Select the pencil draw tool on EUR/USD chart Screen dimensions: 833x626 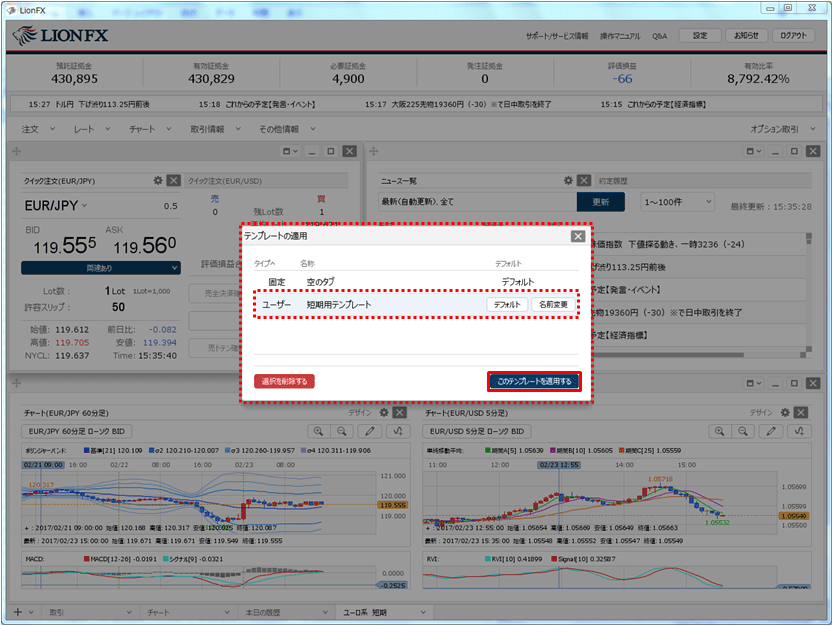coord(771,432)
